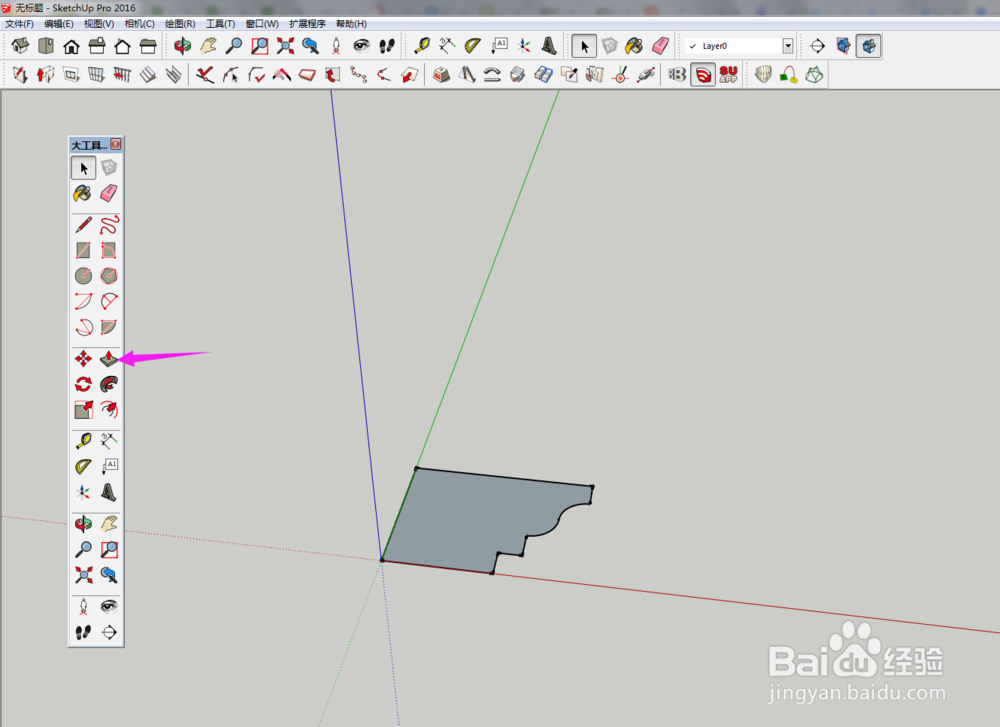Open the 扩展程序 menu
The width and height of the screenshot is (1000, 727).
(307, 24)
